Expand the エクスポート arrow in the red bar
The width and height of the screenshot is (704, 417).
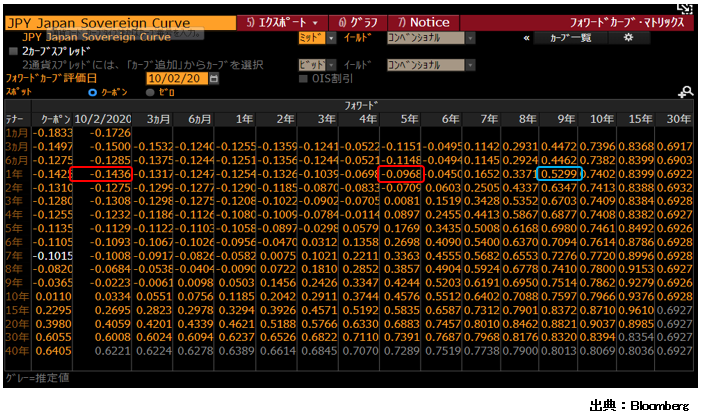point(315,23)
